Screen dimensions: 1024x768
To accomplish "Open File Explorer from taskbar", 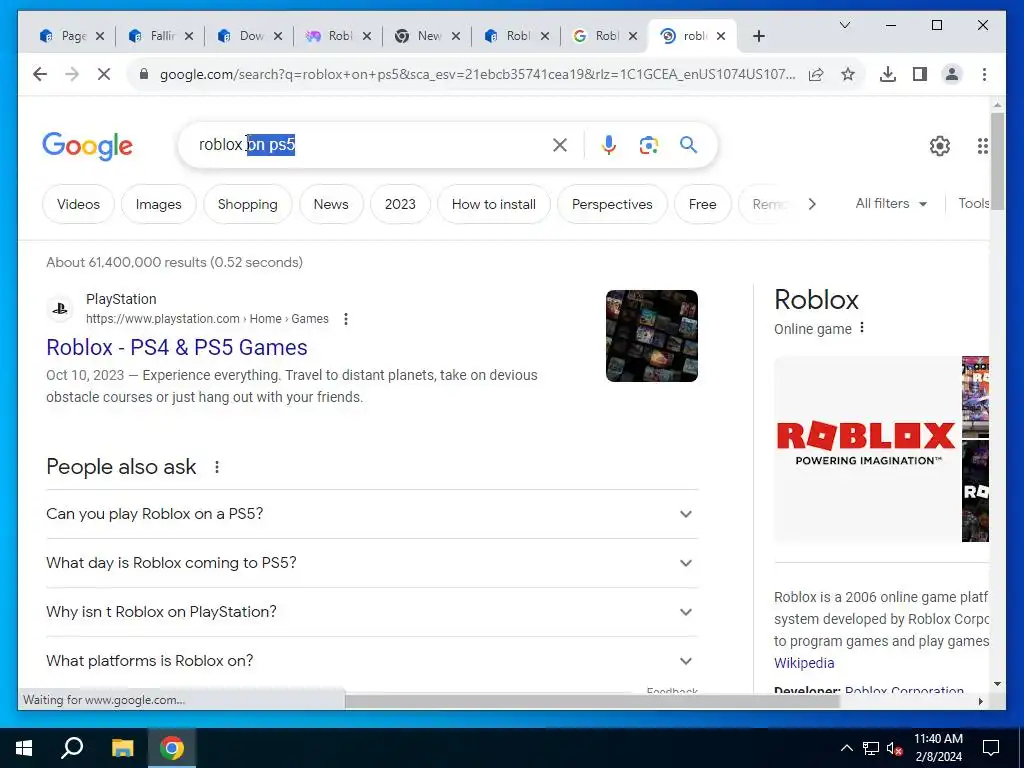I will (122, 748).
